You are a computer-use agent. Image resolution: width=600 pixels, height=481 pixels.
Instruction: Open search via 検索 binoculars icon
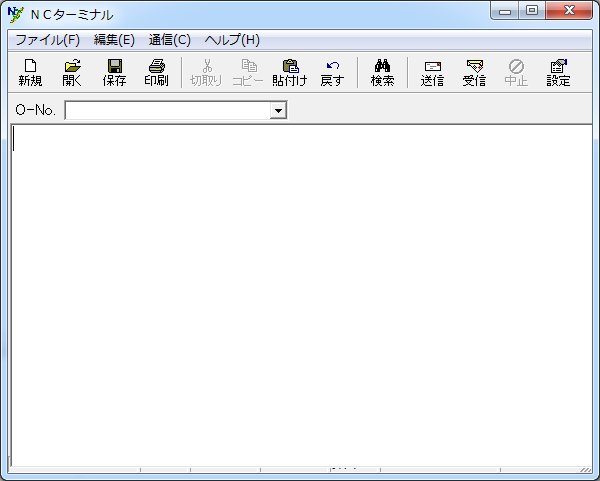tap(382, 72)
